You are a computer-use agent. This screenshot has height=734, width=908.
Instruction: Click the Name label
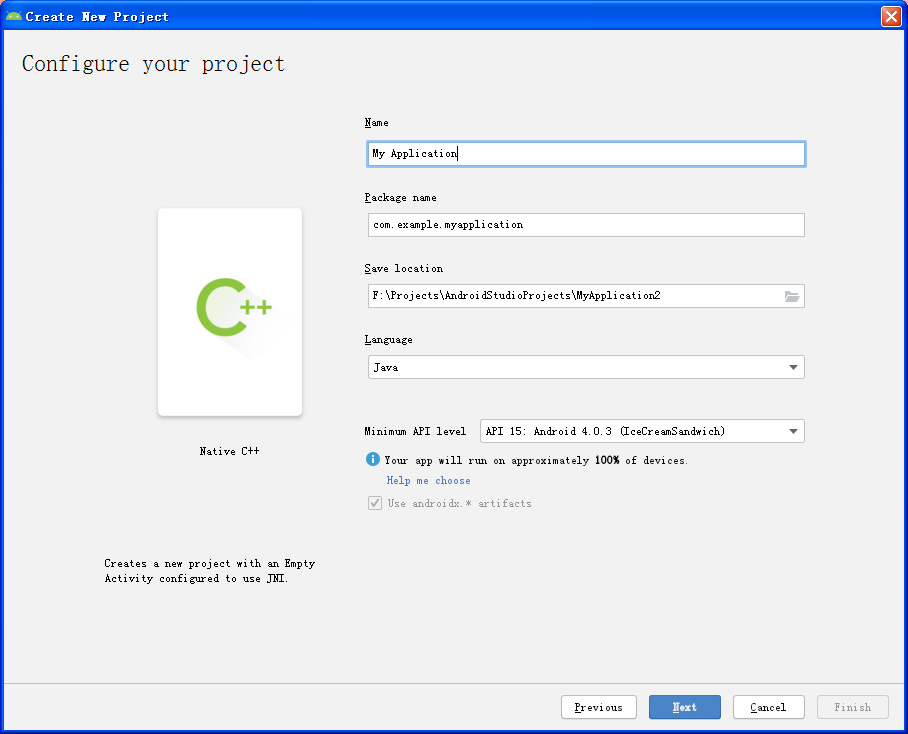click(x=376, y=123)
